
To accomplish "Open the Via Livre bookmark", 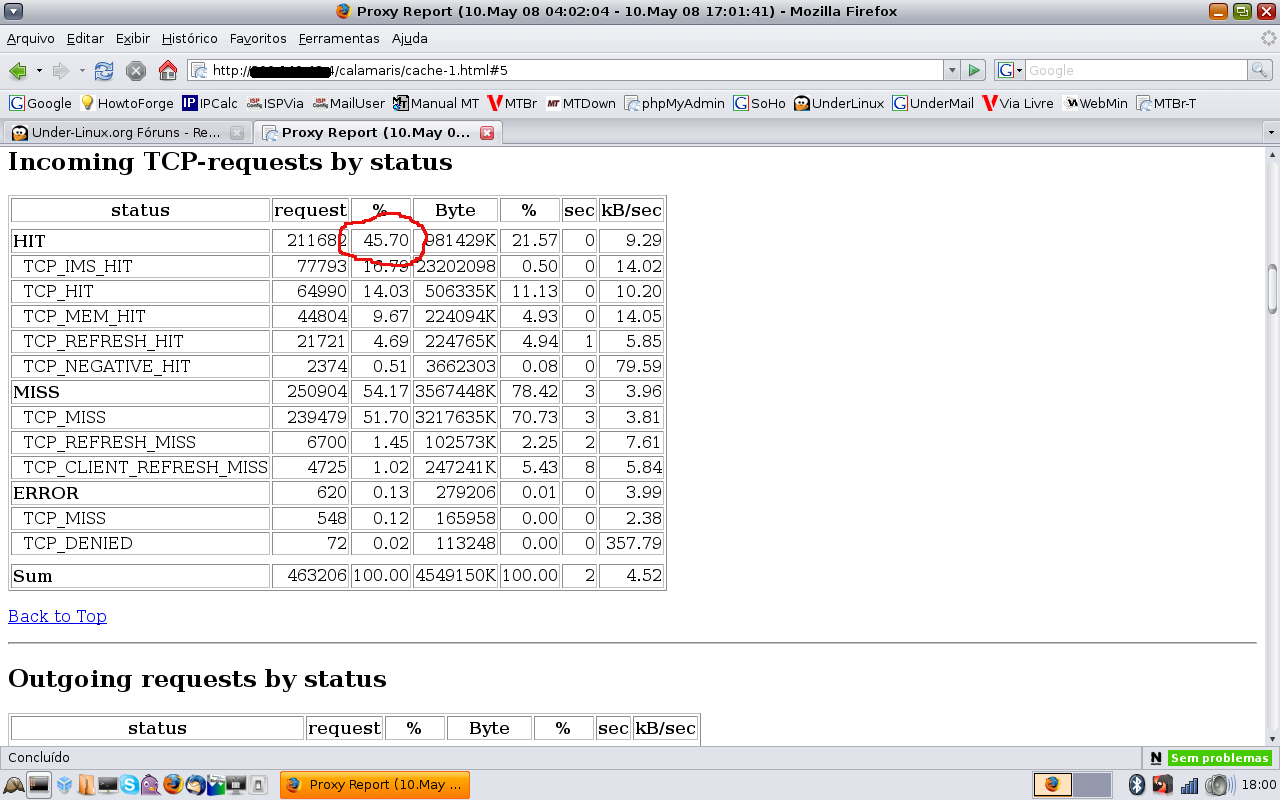I will (x=1017, y=103).
